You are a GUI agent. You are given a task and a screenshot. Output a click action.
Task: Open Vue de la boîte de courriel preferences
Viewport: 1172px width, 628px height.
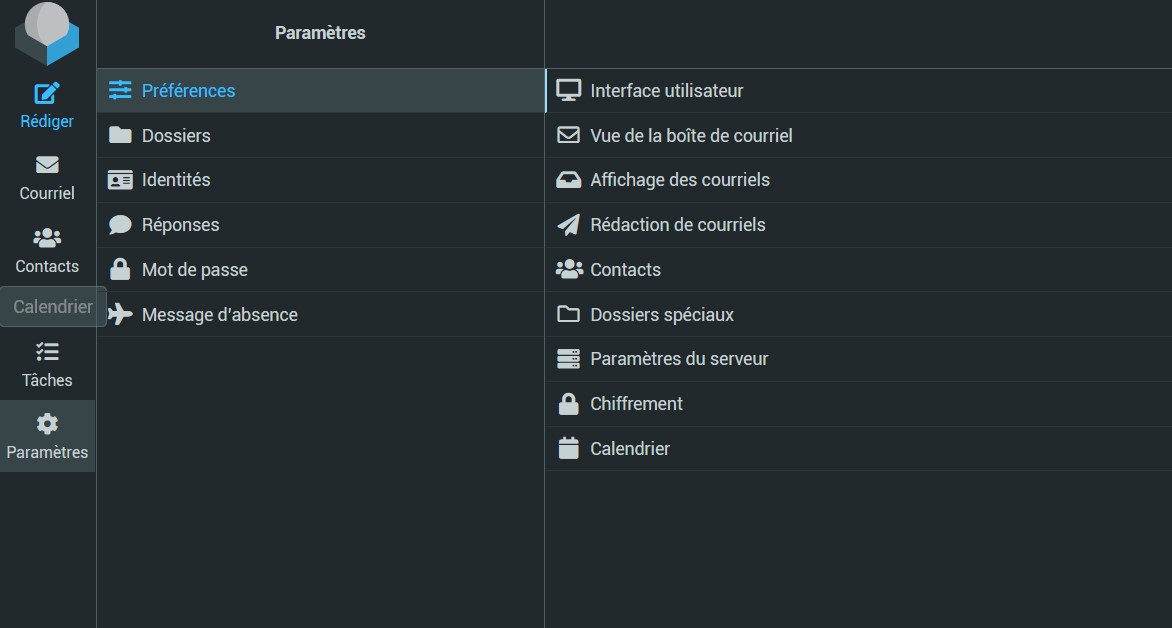(691, 135)
